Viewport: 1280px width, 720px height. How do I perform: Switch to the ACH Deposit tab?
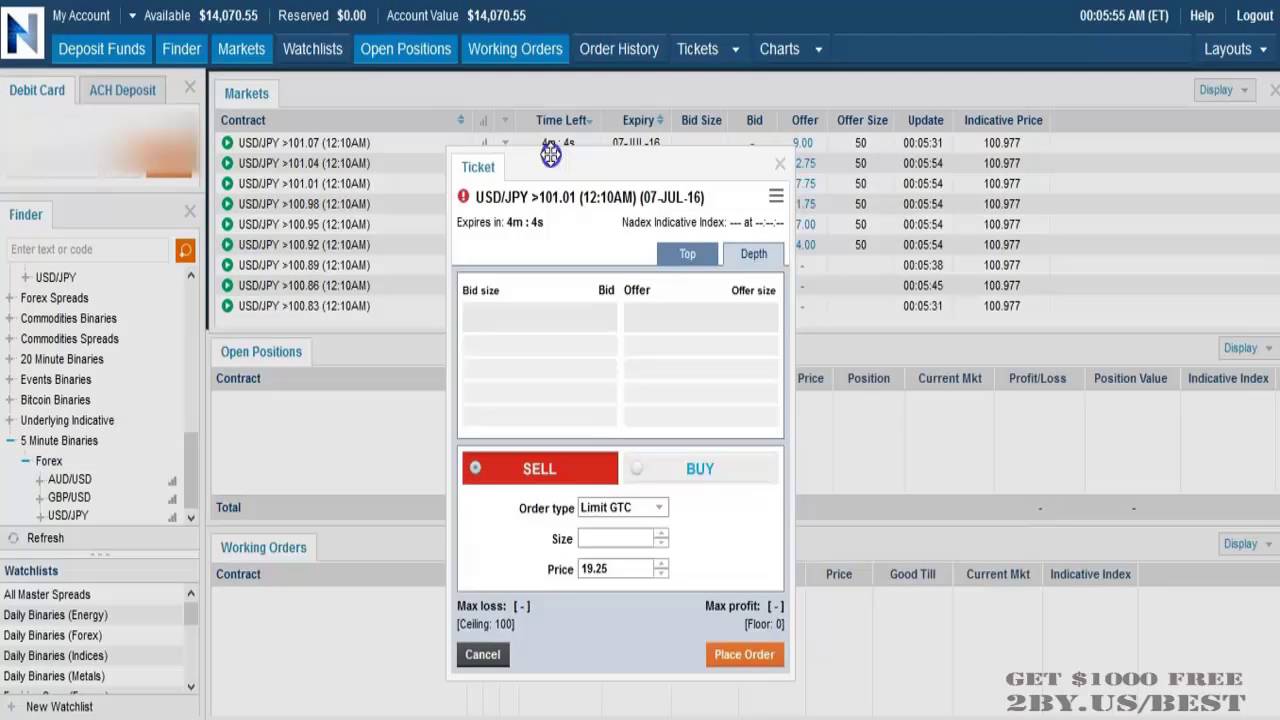click(122, 90)
